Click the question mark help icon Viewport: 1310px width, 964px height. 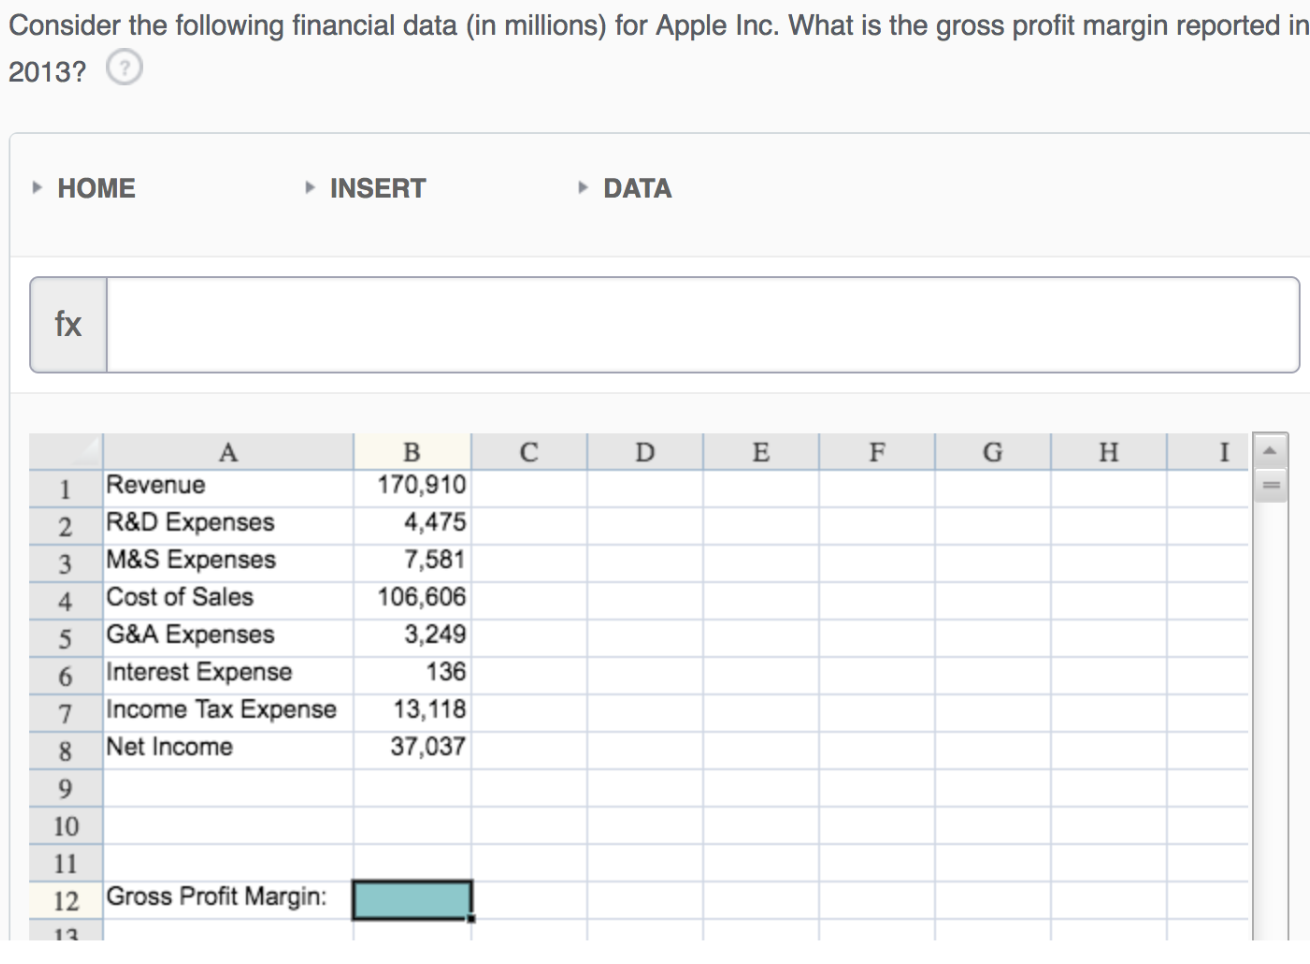[124, 68]
